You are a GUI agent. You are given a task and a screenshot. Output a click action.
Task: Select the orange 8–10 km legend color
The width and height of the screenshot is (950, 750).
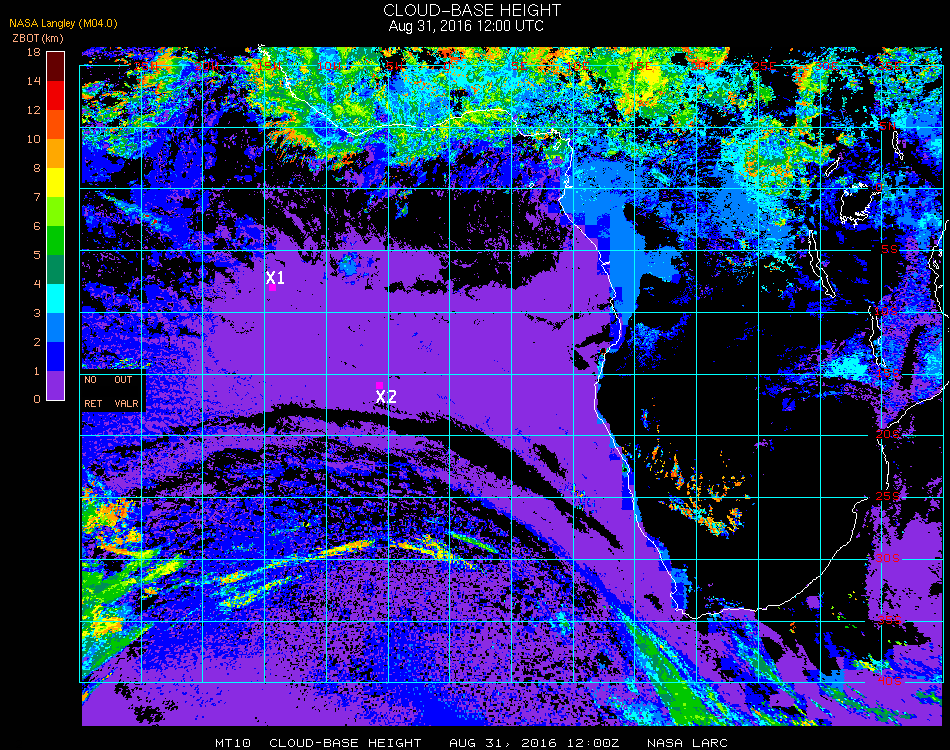pyautogui.click(x=55, y=154)
